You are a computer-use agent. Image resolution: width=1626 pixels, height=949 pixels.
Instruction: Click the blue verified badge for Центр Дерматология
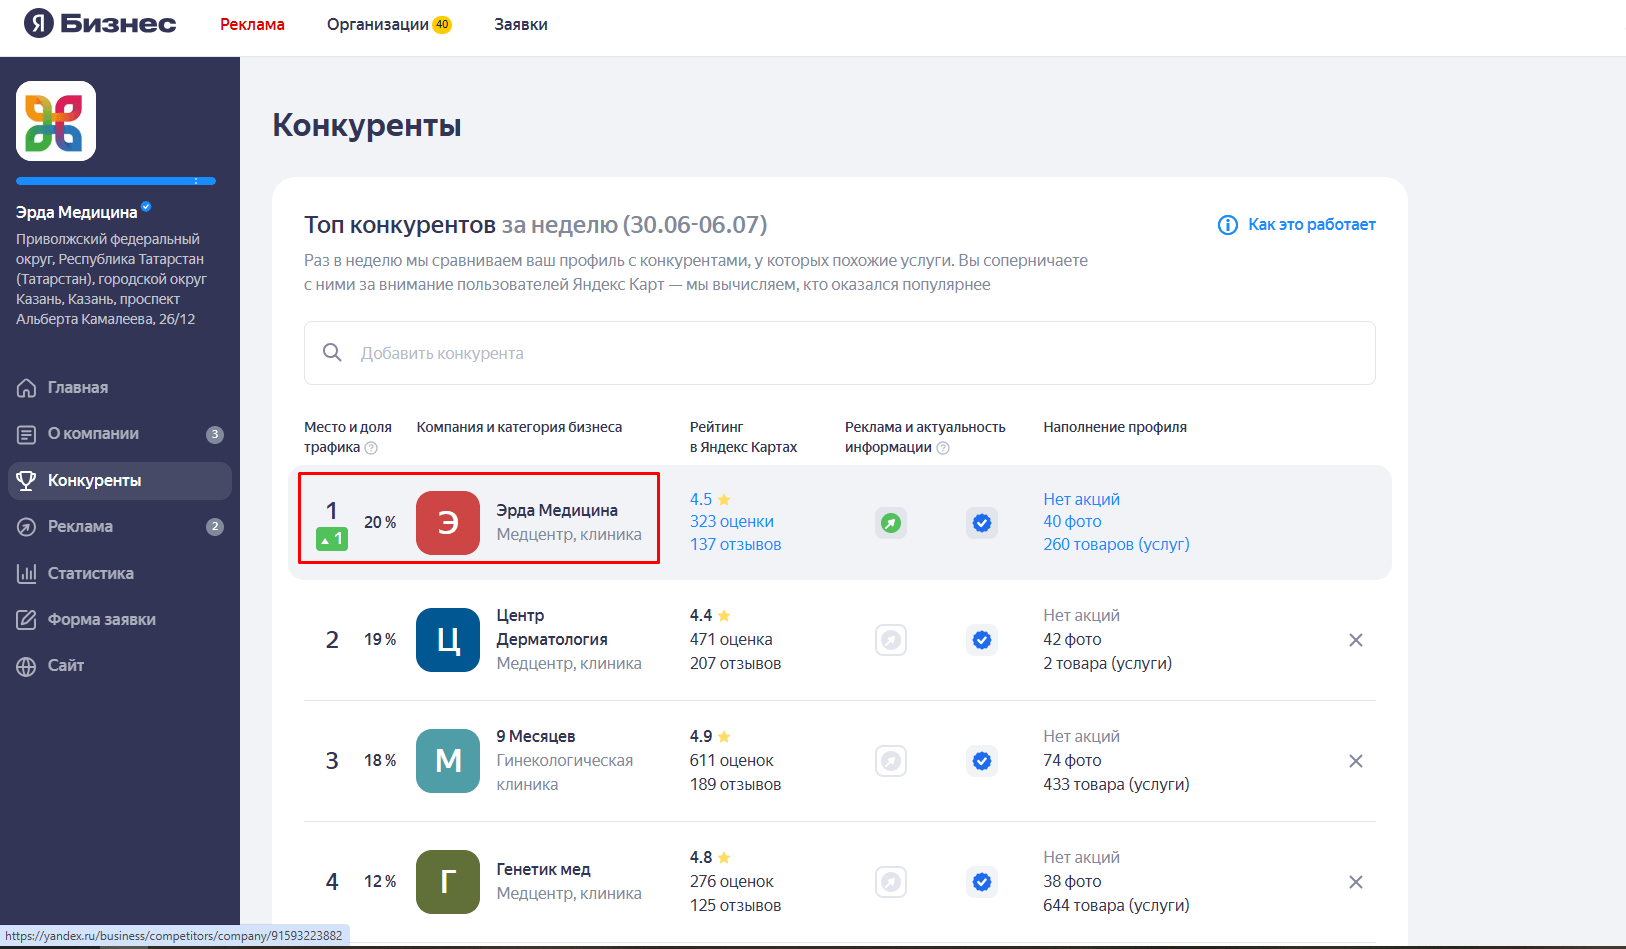tap(982, 640)
